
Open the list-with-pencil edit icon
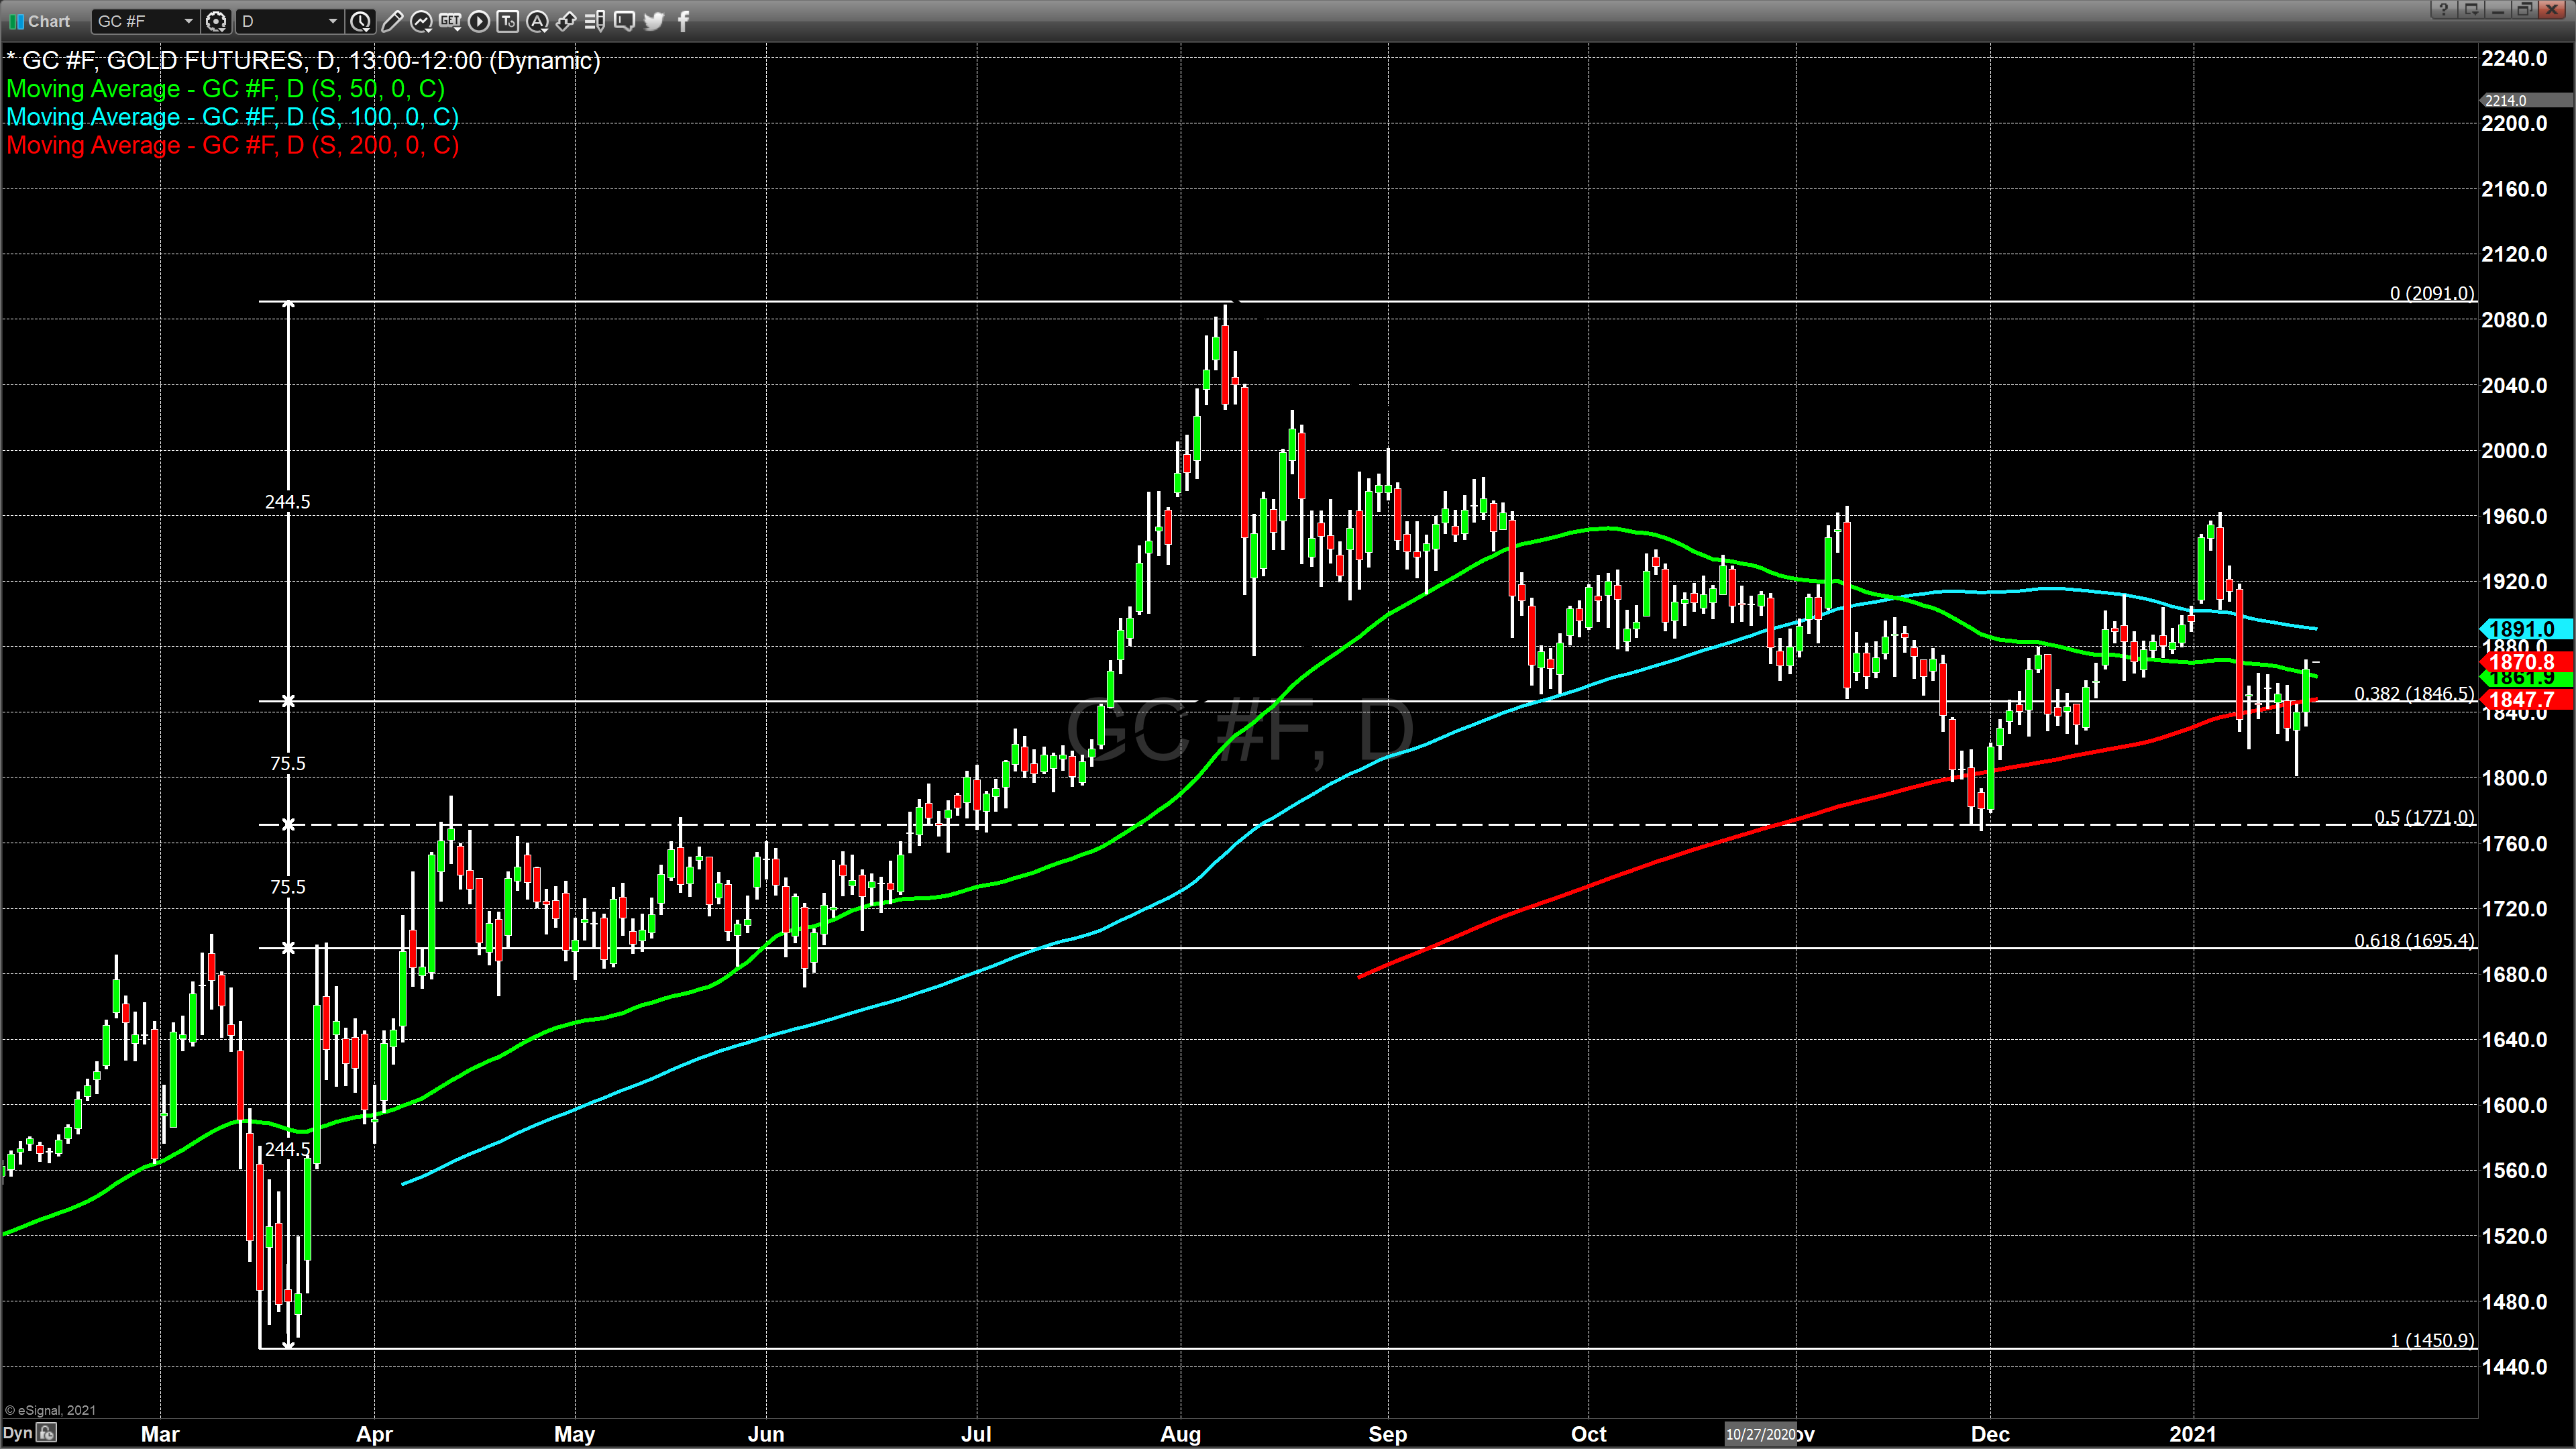tap(595, 21)
